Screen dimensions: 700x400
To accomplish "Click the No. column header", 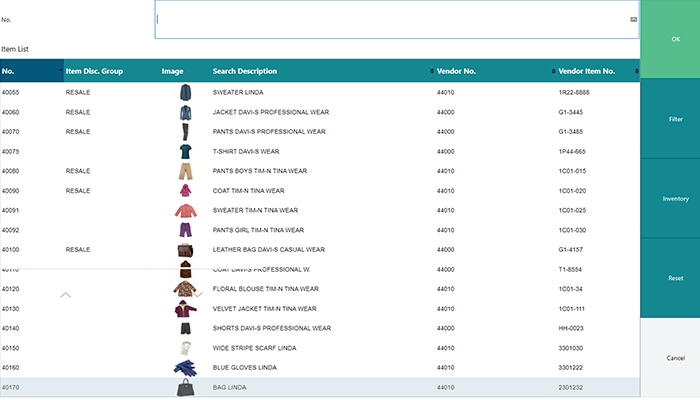I will coord(30,71).
